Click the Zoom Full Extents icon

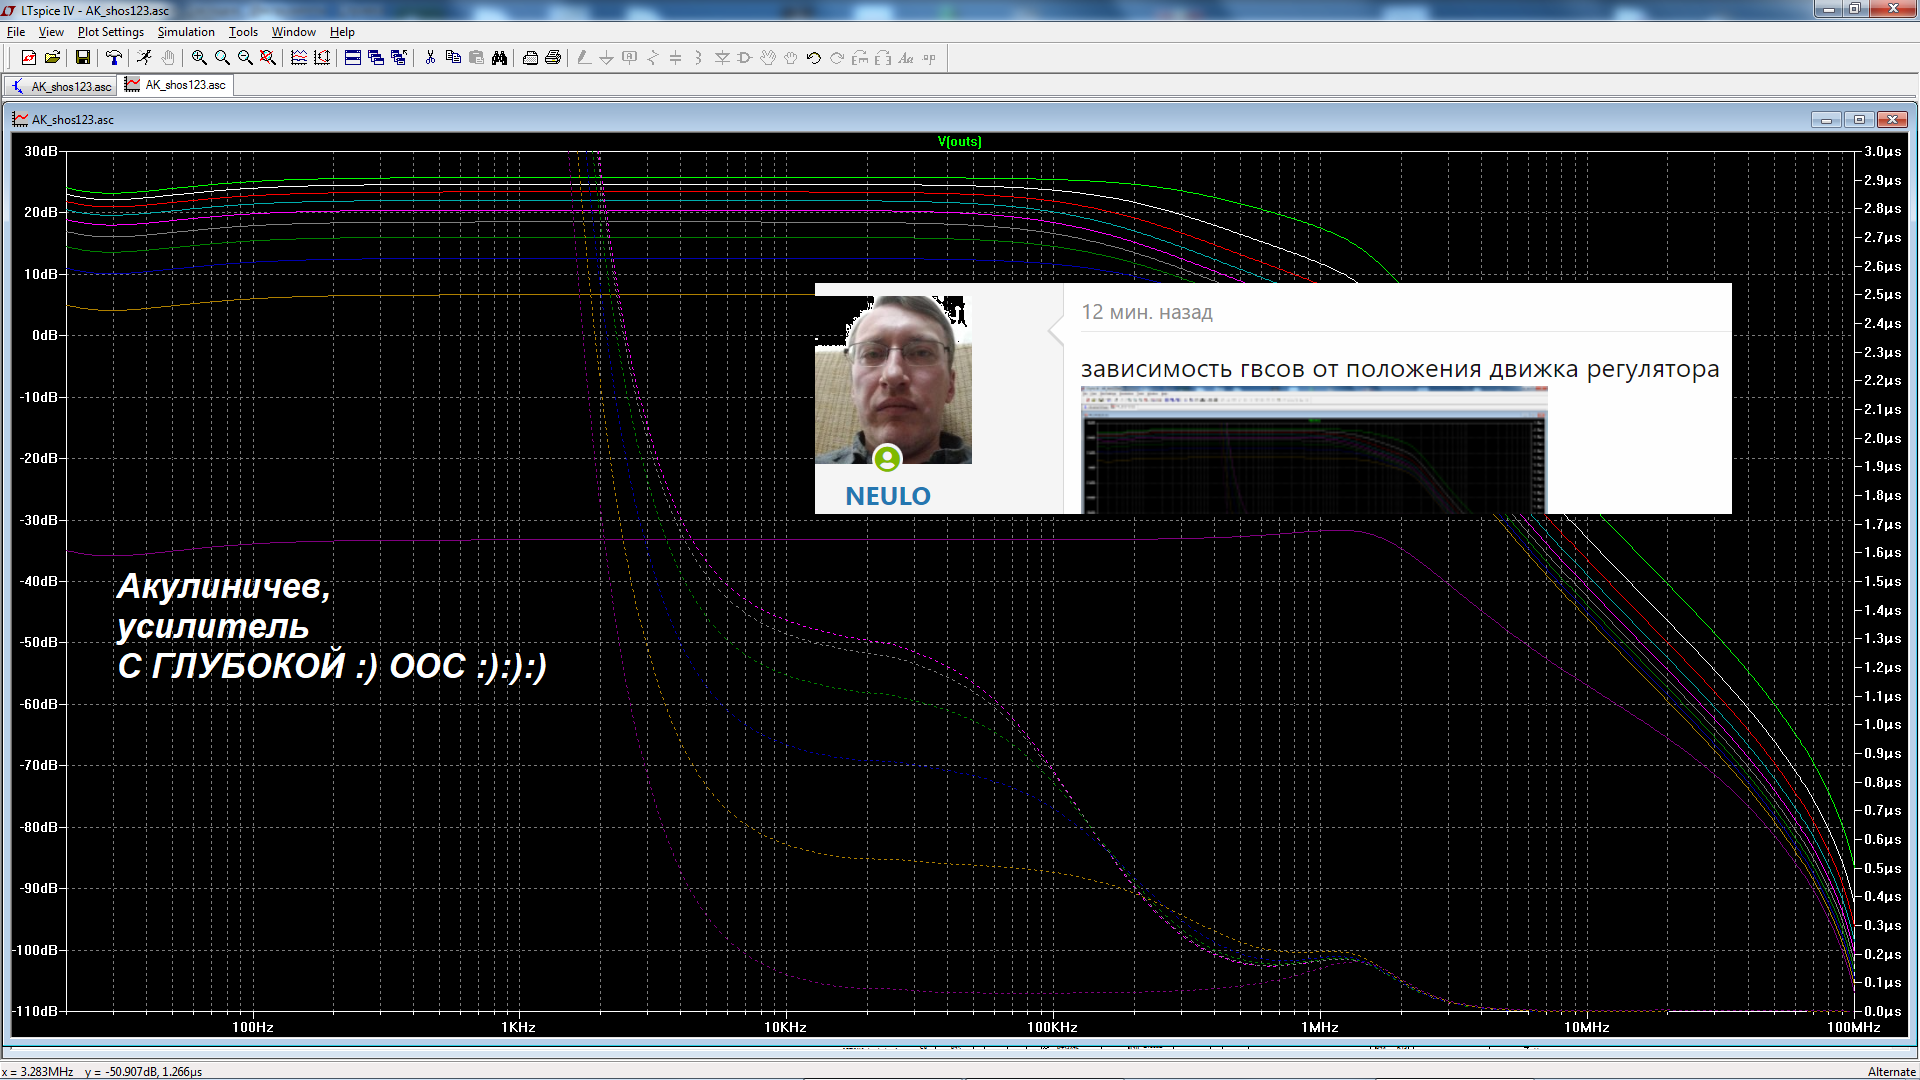pos(268,58)
